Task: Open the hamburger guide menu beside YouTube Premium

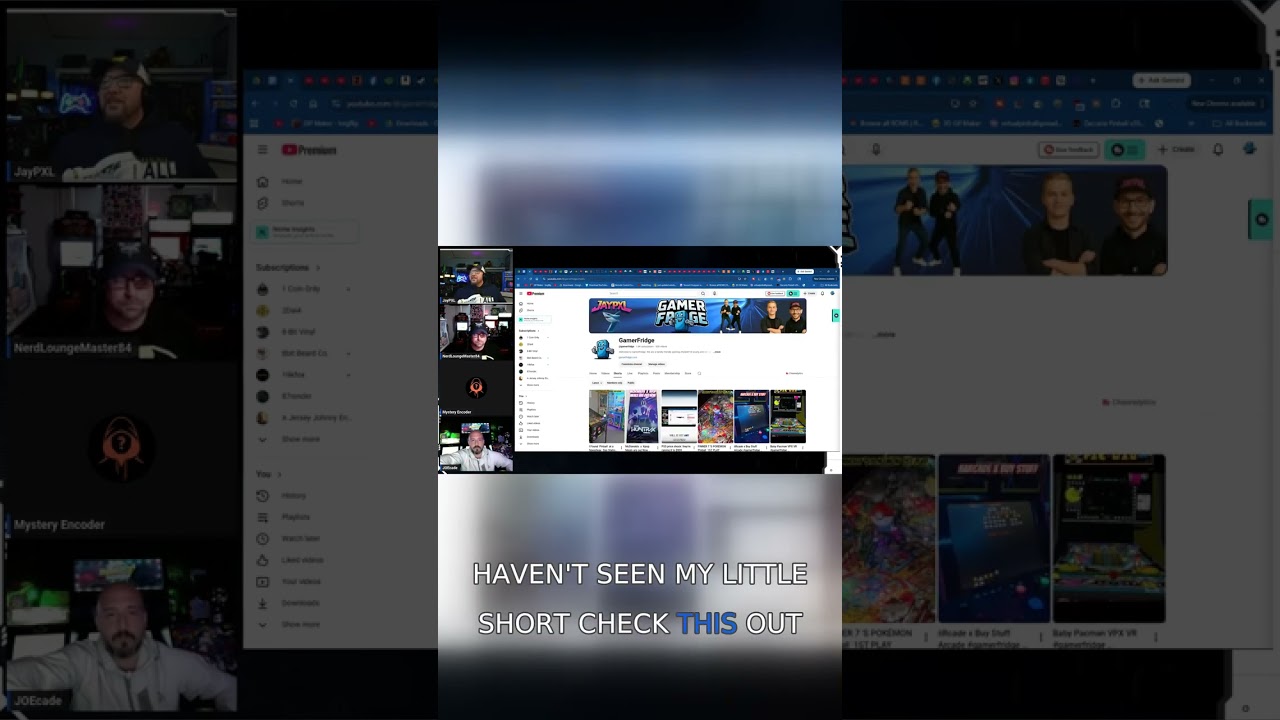Action: pos(262,150)
